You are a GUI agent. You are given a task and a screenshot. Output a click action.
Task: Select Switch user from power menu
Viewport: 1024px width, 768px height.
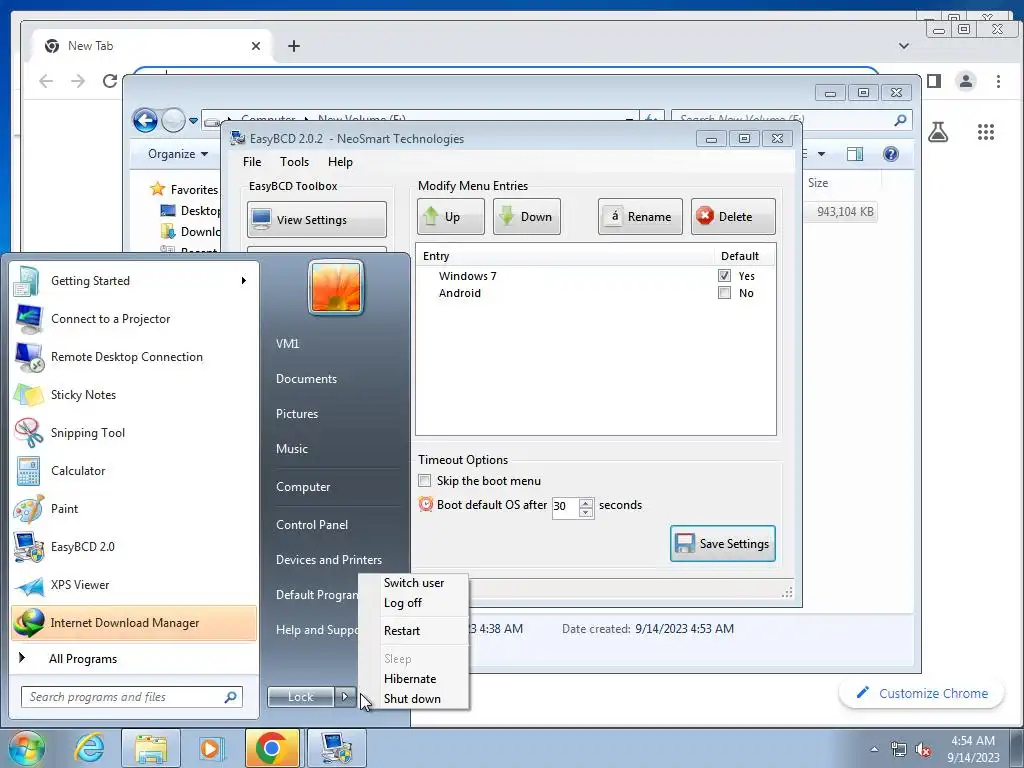(414, 583)
